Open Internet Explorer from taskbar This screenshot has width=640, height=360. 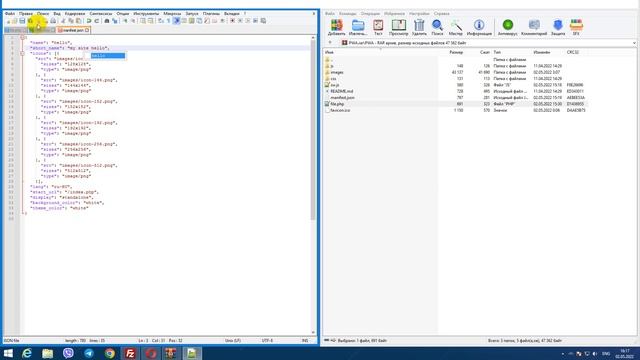coord(27,353)
